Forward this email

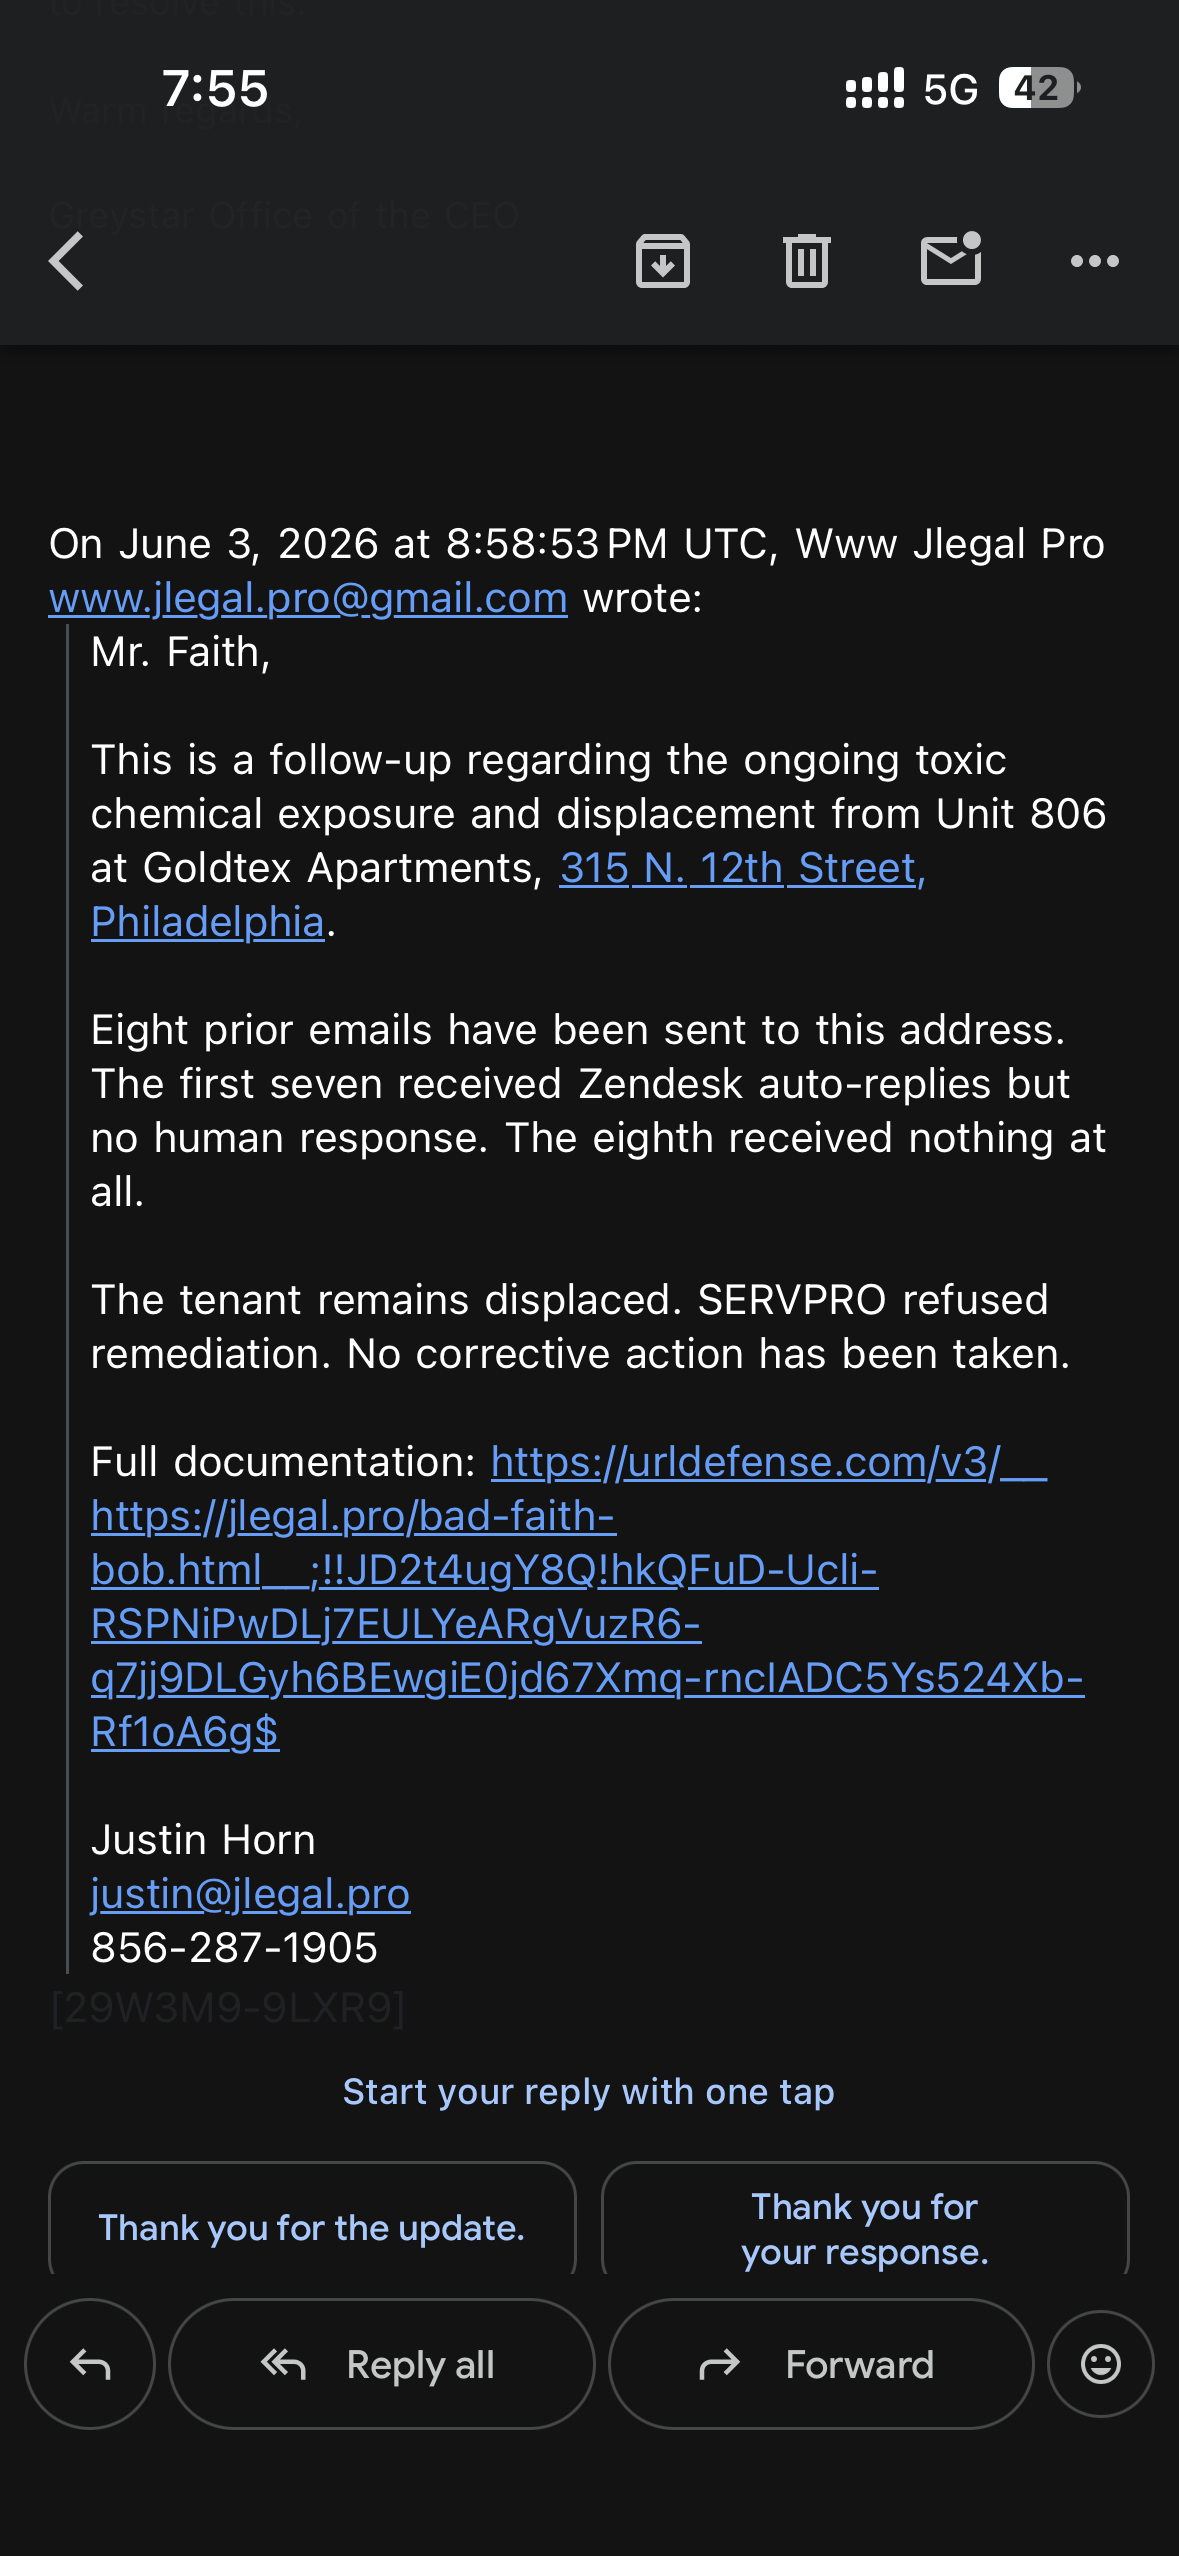pyautogui.click(x=821, y=2364)
